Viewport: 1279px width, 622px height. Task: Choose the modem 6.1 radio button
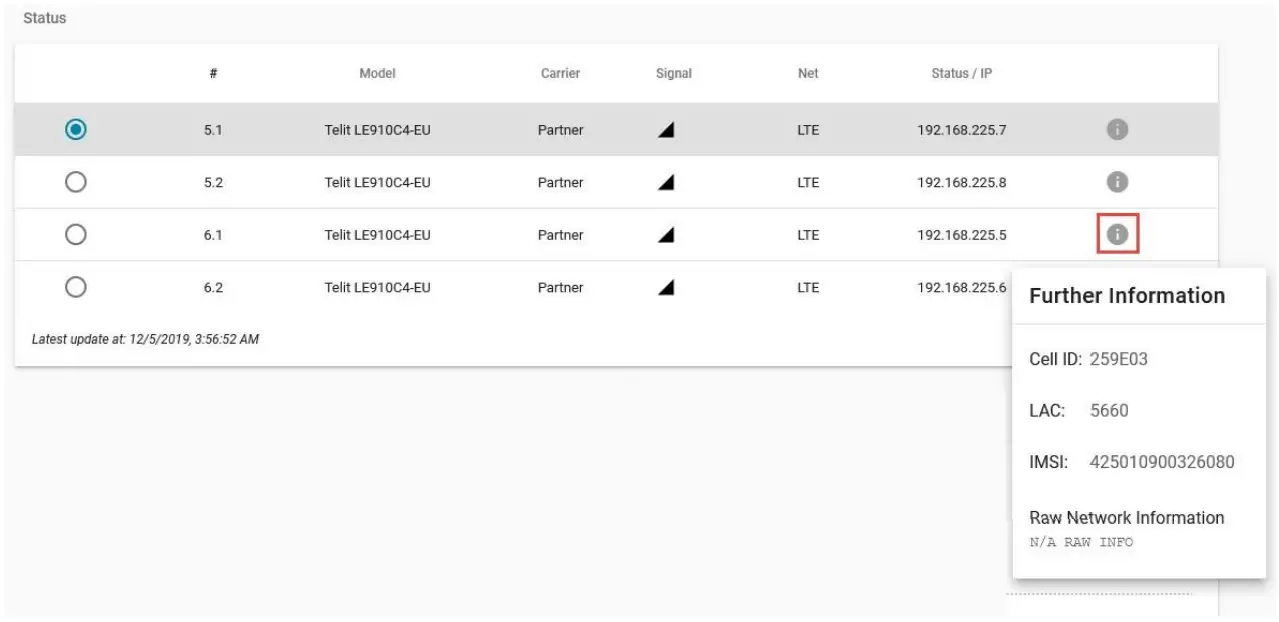pos(75,235)
